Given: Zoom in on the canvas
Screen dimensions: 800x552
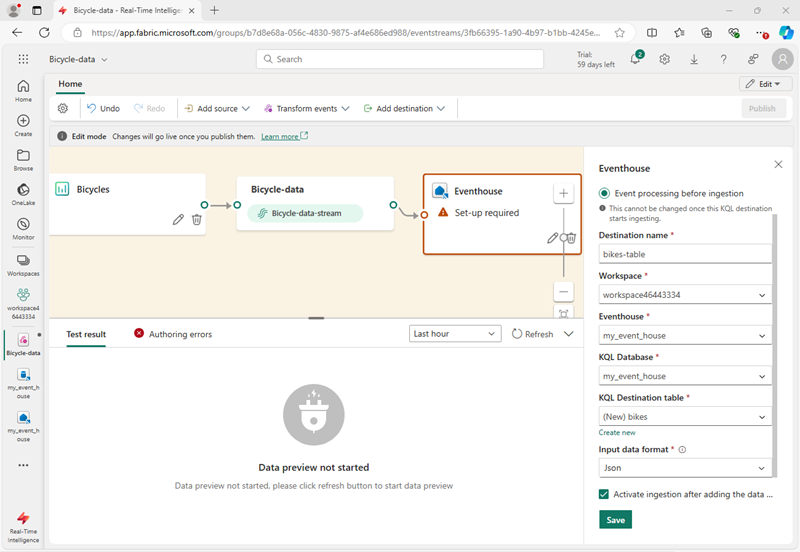Looking at the screenshot, I should (564, 193).
